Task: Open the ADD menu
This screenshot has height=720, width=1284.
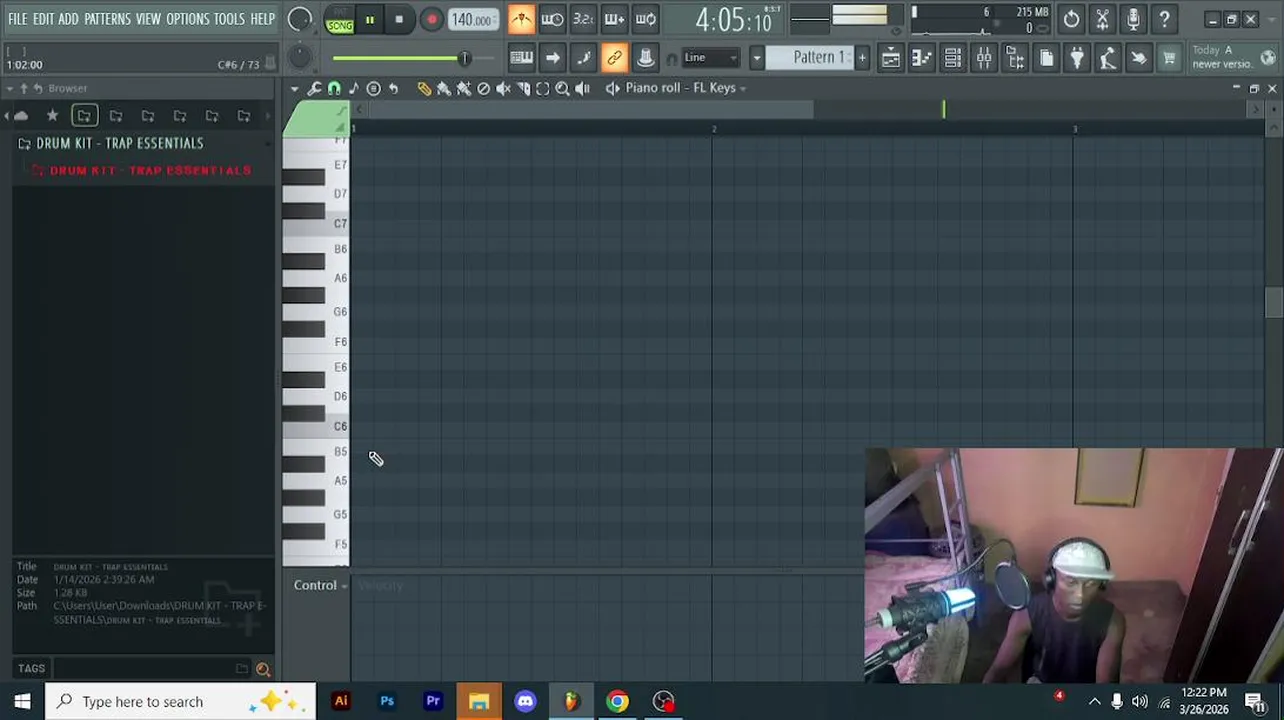Action: click(68, 19)
